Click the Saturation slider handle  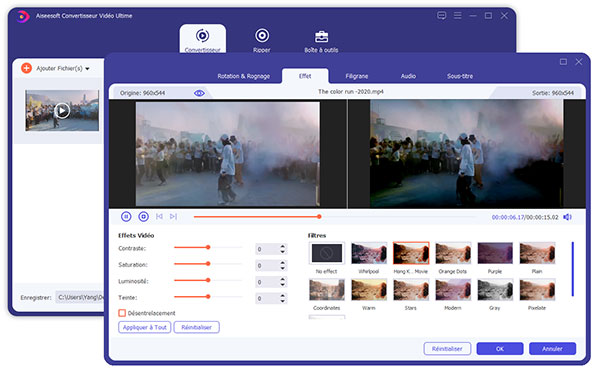pyautogui.click(x=208, y=264)
